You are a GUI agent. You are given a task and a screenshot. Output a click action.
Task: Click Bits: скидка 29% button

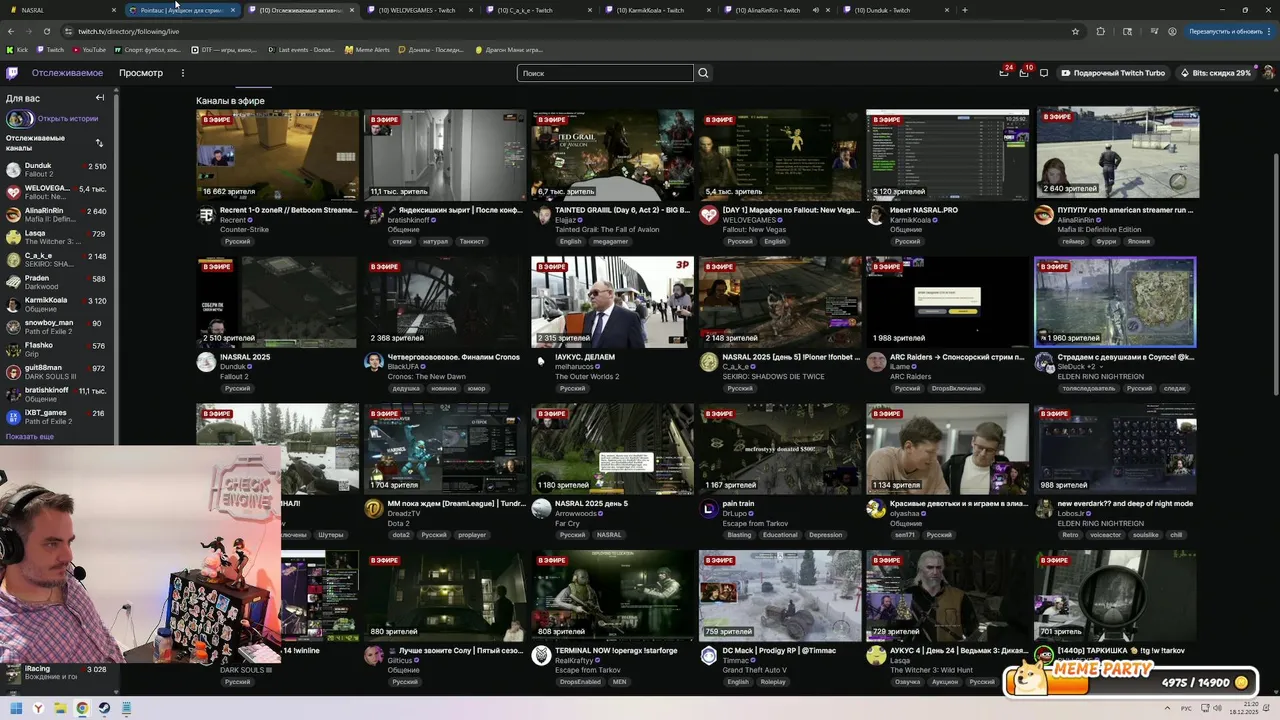pyautogui.click(x=1215, y=73)
